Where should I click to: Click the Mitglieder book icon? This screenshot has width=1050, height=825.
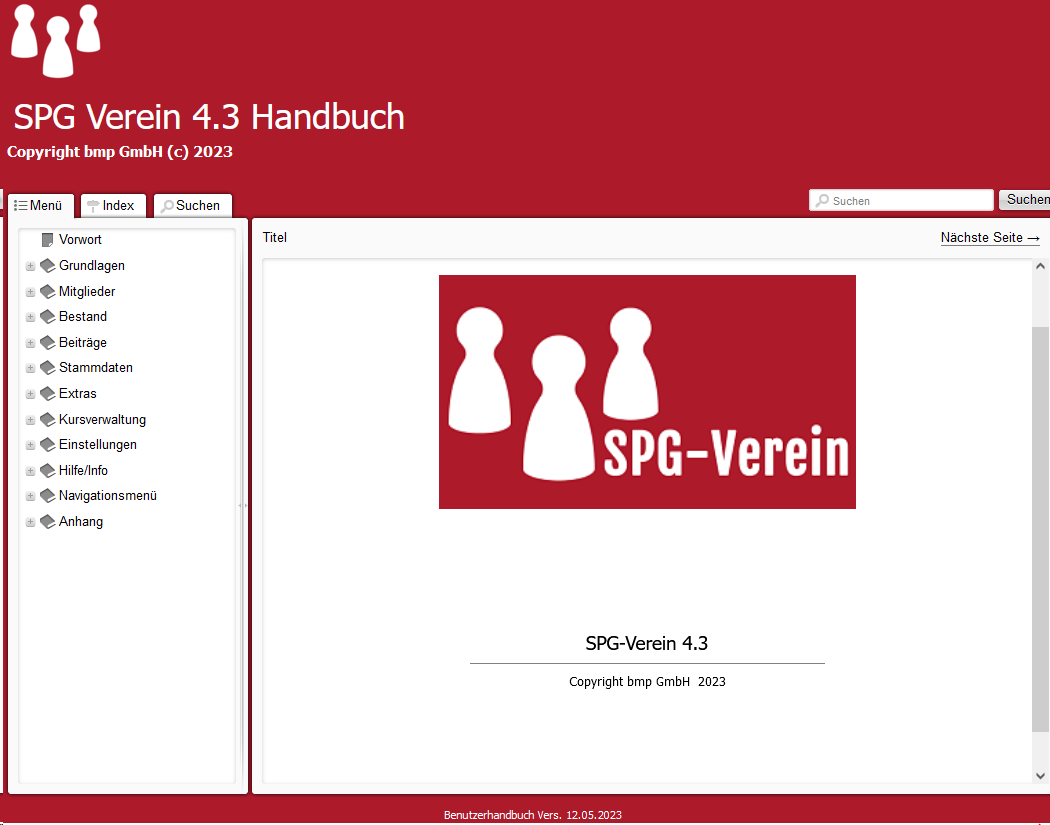point(47,292)
